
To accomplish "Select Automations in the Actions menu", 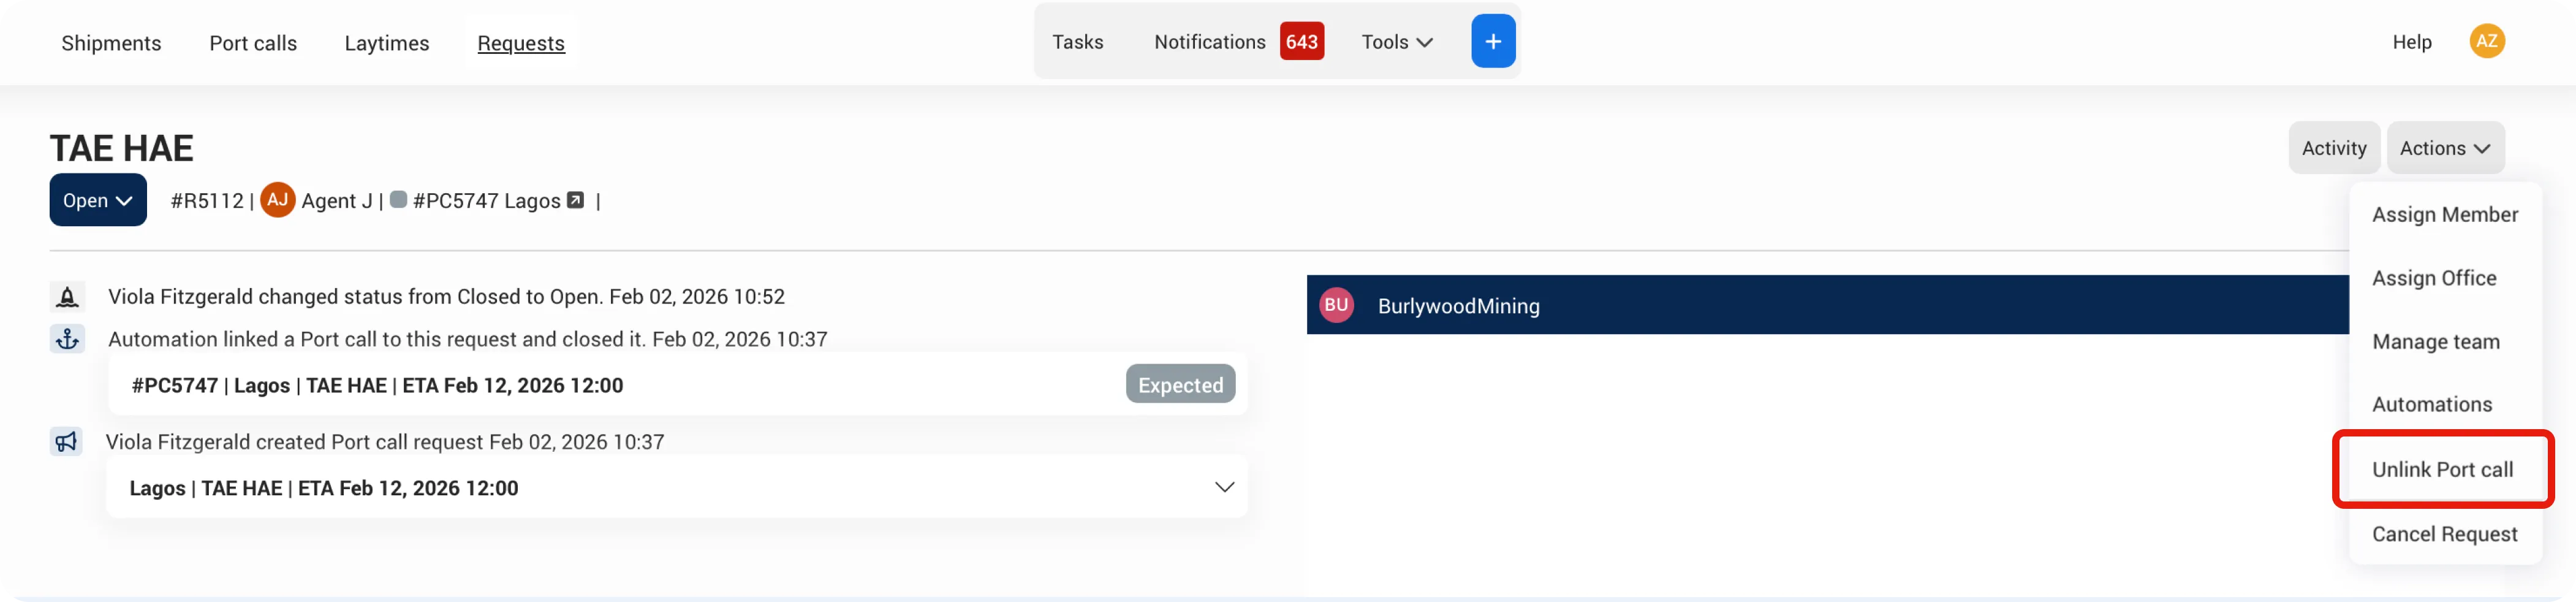I will pyautogui.click(x=2431, y=404).
